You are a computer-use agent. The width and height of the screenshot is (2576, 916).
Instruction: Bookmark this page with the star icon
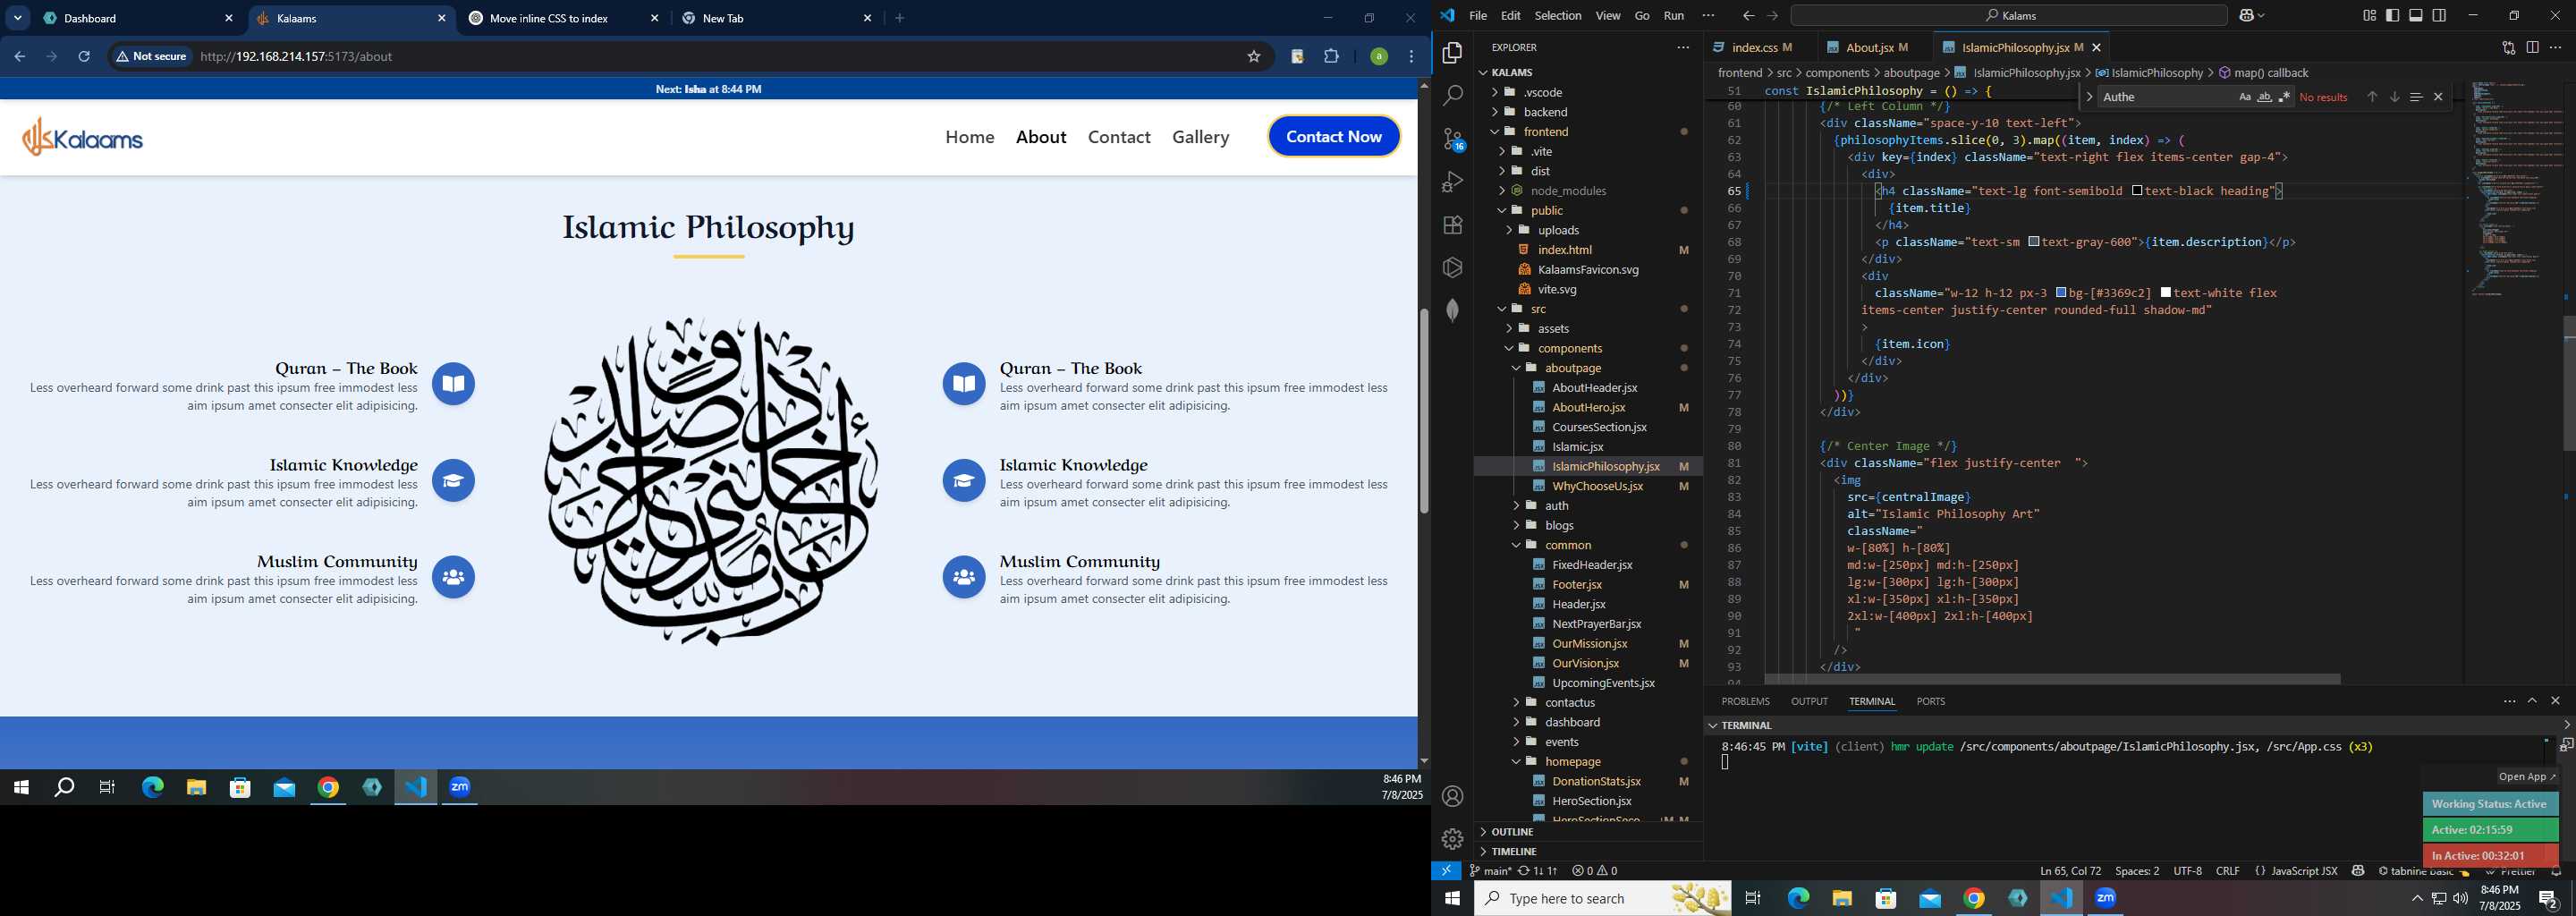coord(1254,56)
